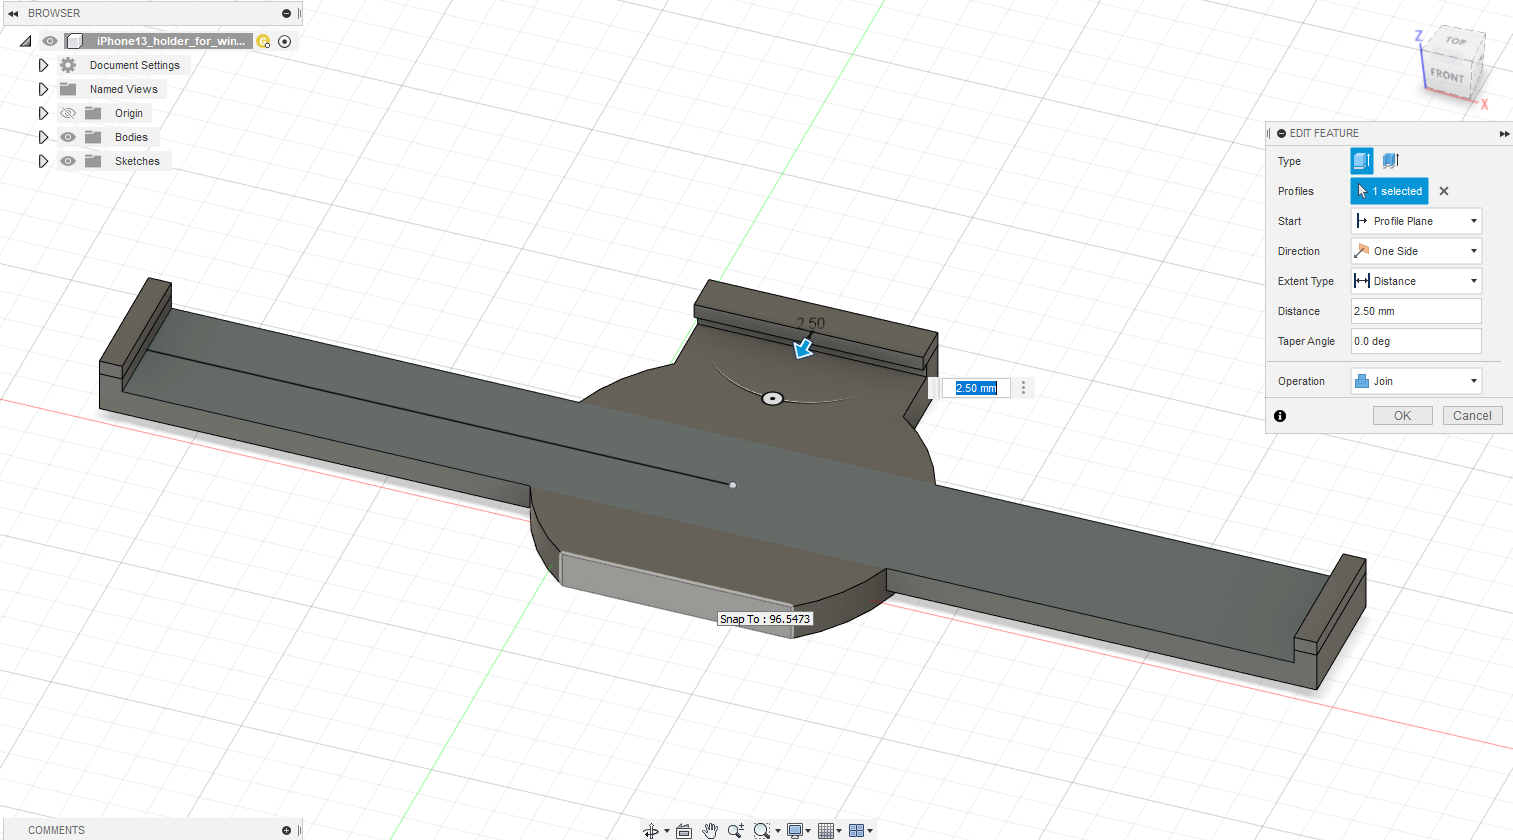1513x840 pixels.
Task: Click the Document Settings gear icon
Action: click(68, 65)
